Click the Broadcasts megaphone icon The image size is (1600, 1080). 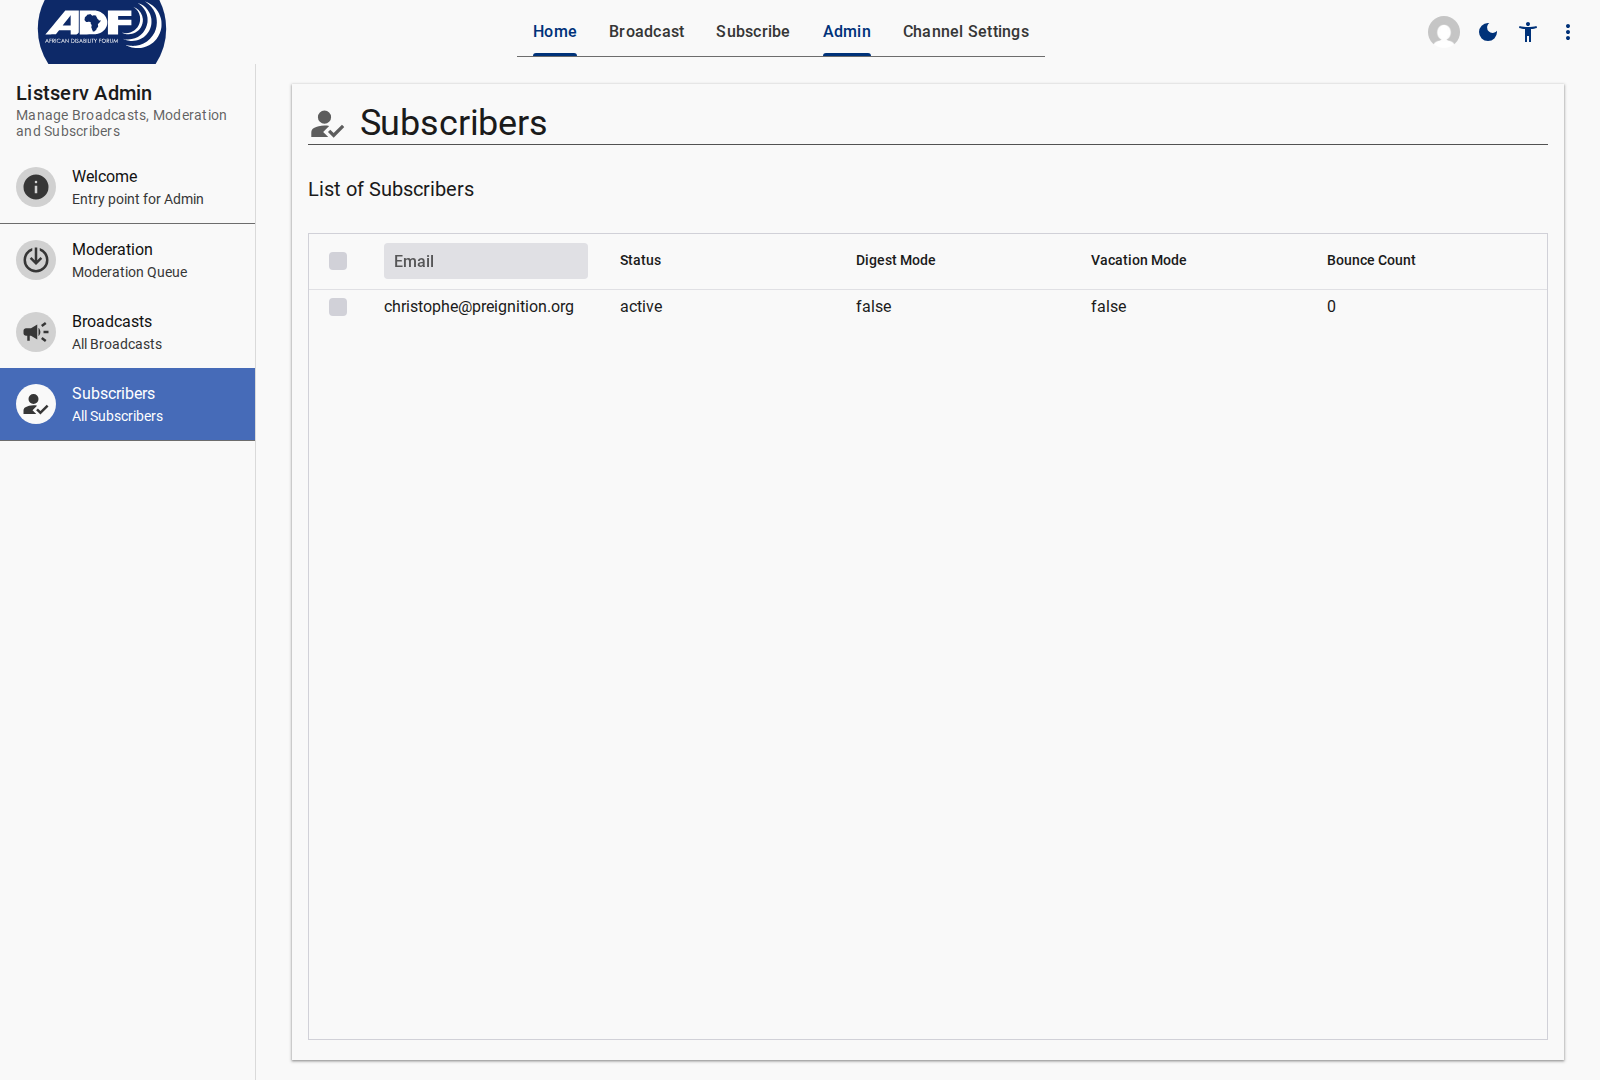click(36, 332)
